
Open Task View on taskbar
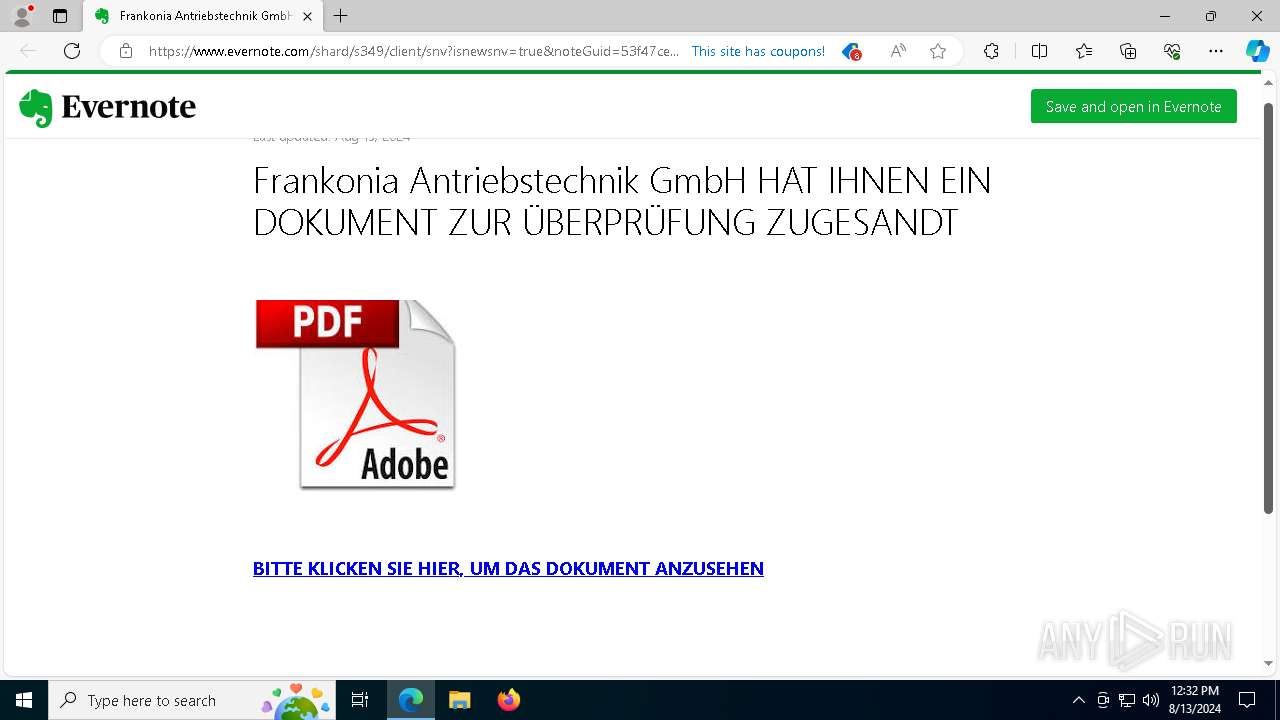(x=360, y=700)
